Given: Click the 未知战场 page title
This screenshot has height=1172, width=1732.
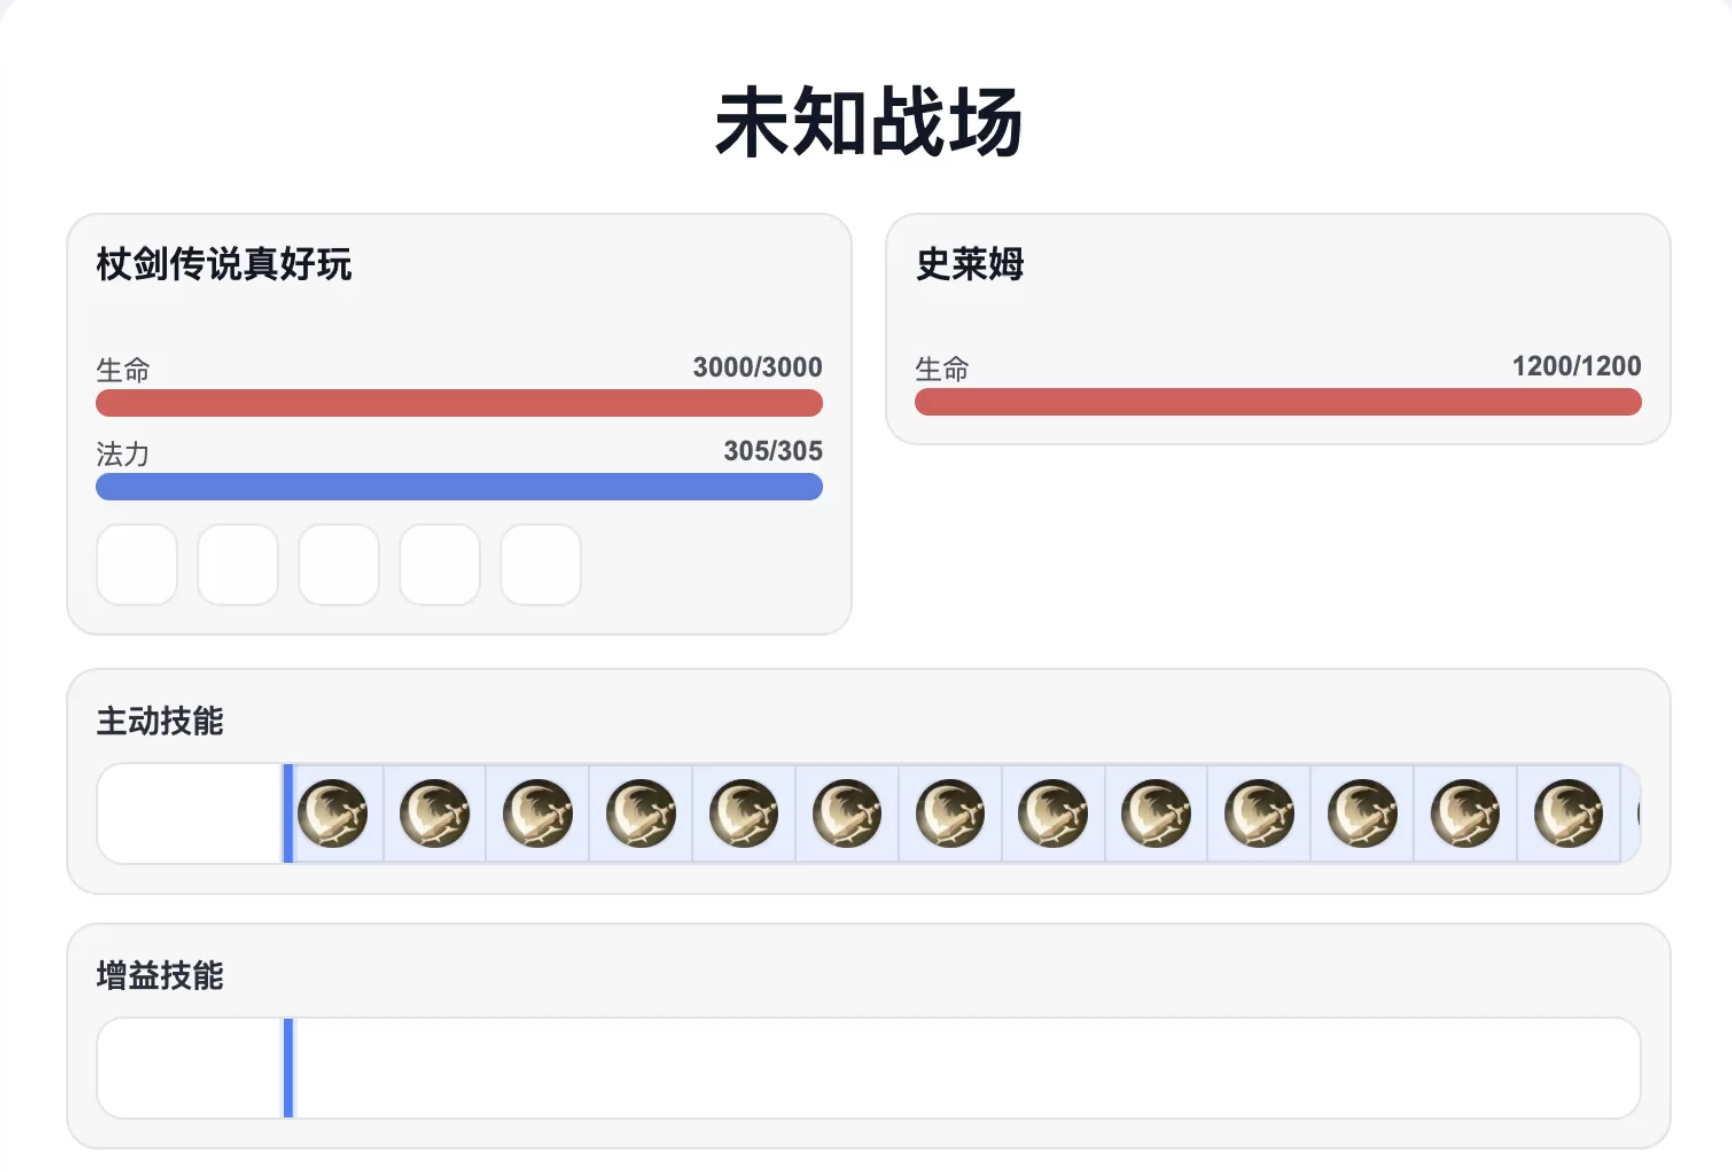Looking at the screenshot, I should (868, 122).
